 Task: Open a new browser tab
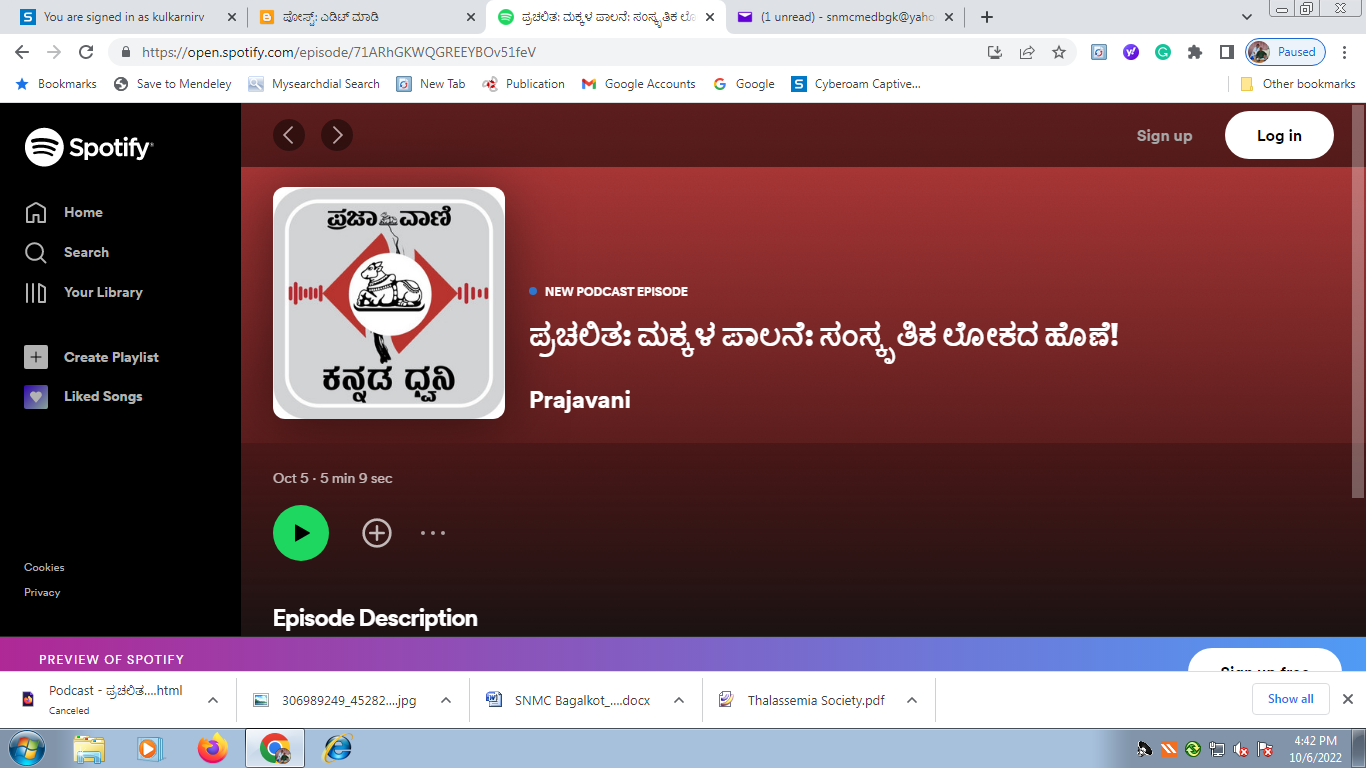click(987, 17)
